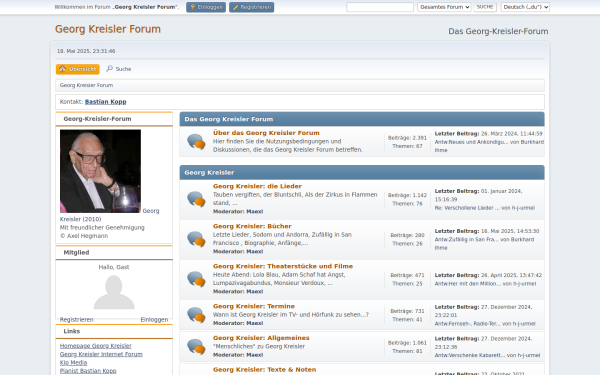Open the Deutsch language selector dropdown

coord(525,7)
